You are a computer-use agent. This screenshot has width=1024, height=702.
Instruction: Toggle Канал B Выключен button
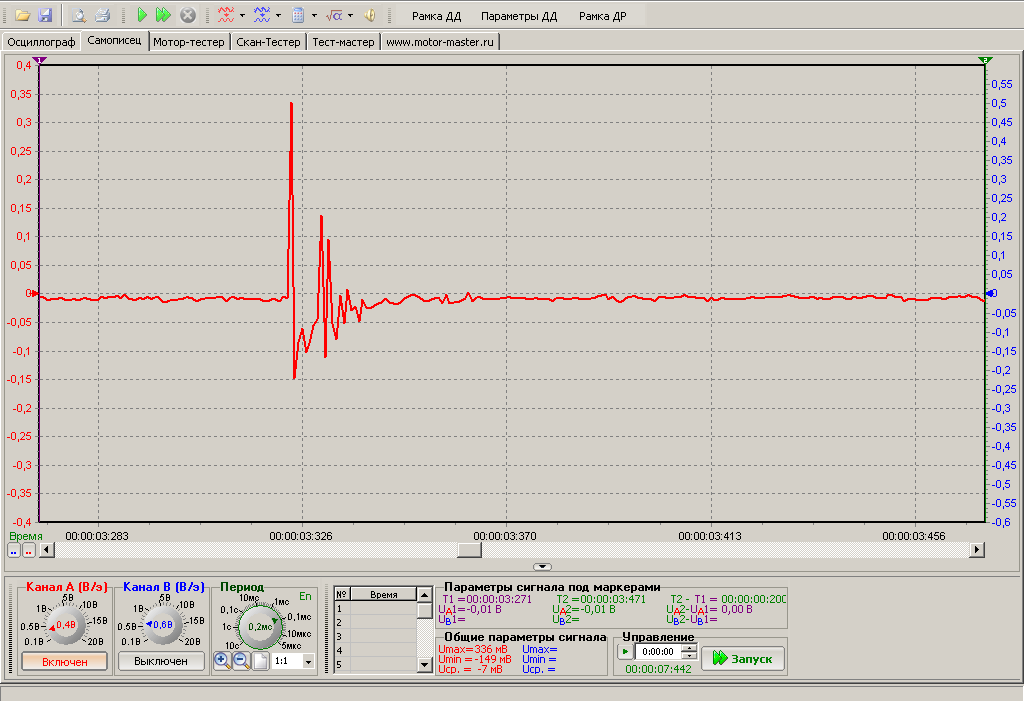coord(161,661)
